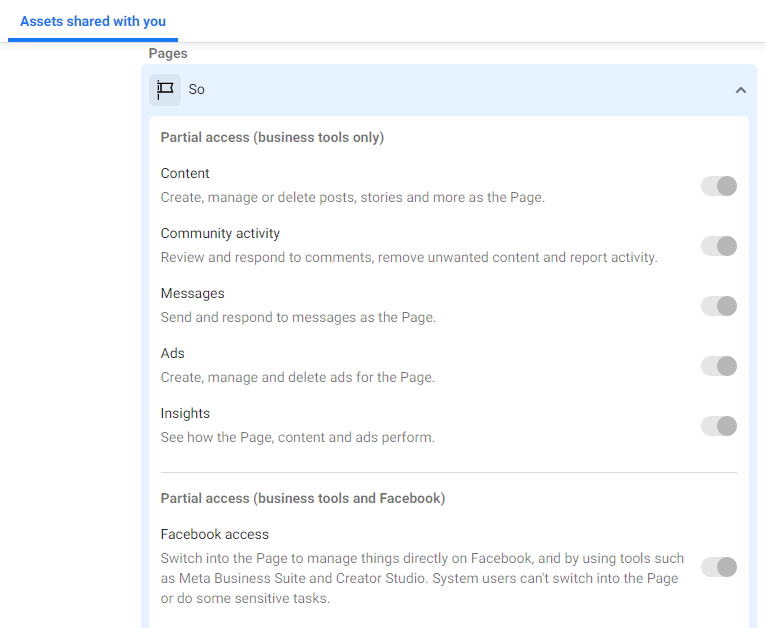The height and width of the screenshot is (628, 765).
Task: Toggle the Content permission switch
Action: point(719,186)
